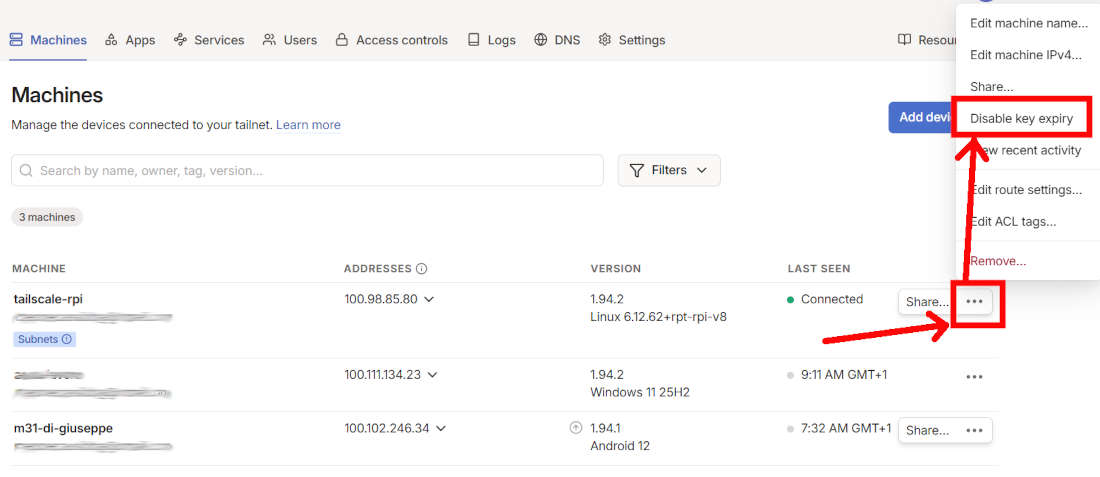
Task: Click the 3 machines count badge
Action: (x=47, y=217)
